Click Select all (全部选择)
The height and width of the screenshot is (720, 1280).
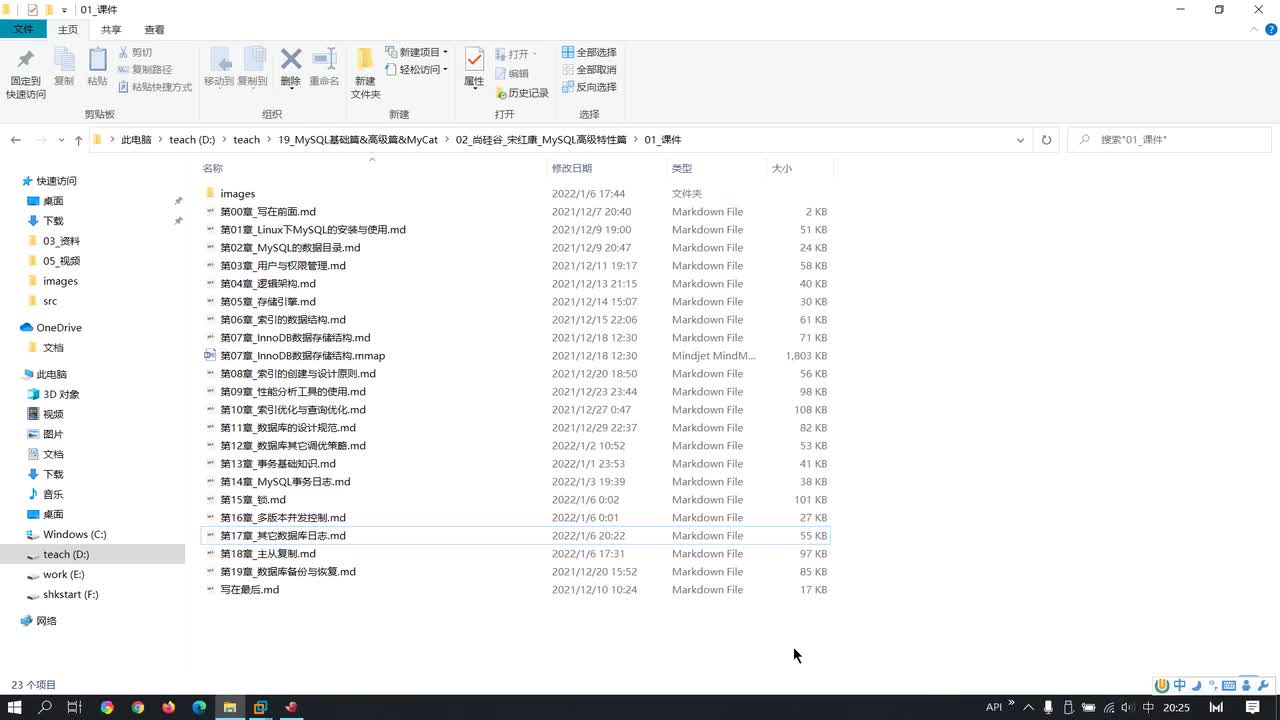click(589, 52)
